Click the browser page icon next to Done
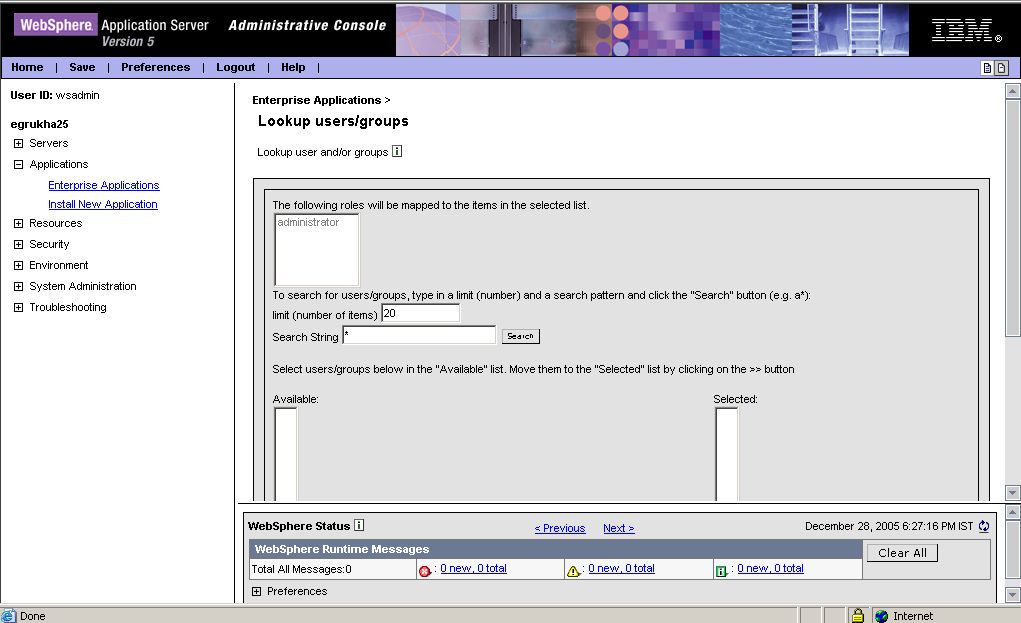 8,616
